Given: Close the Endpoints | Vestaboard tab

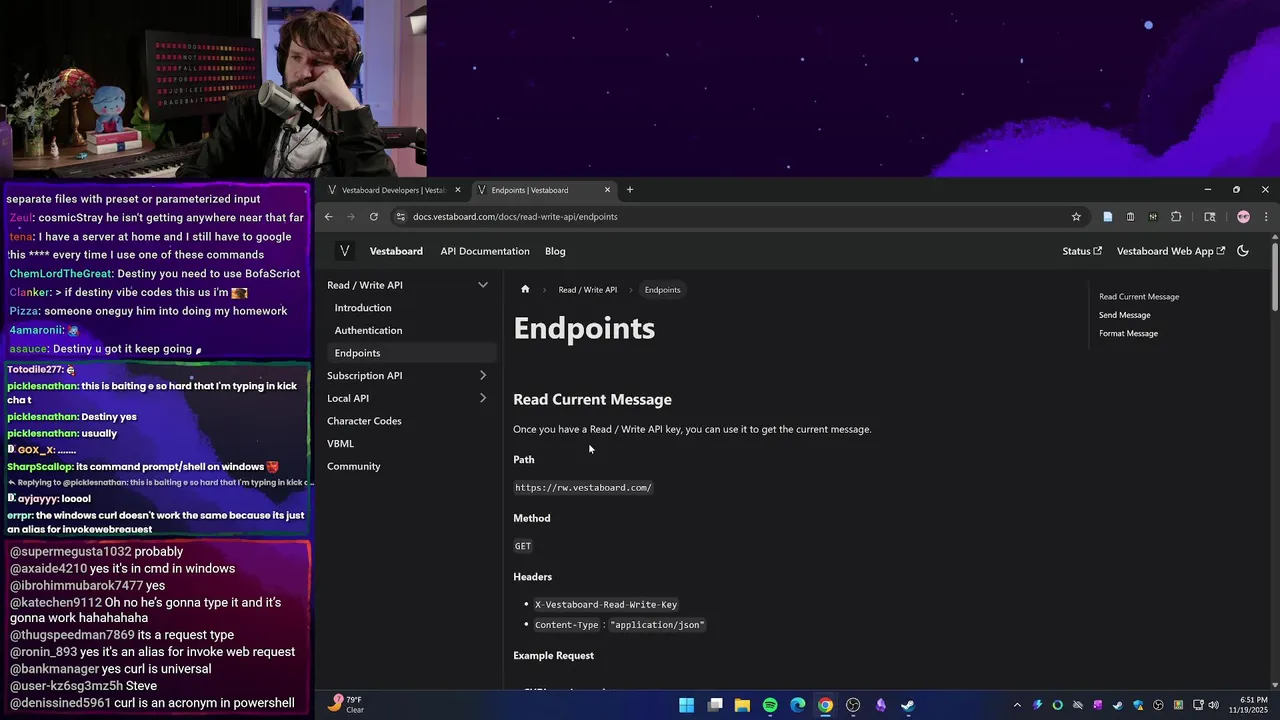Looking at the screenshot, I should (x=607, y=190).
